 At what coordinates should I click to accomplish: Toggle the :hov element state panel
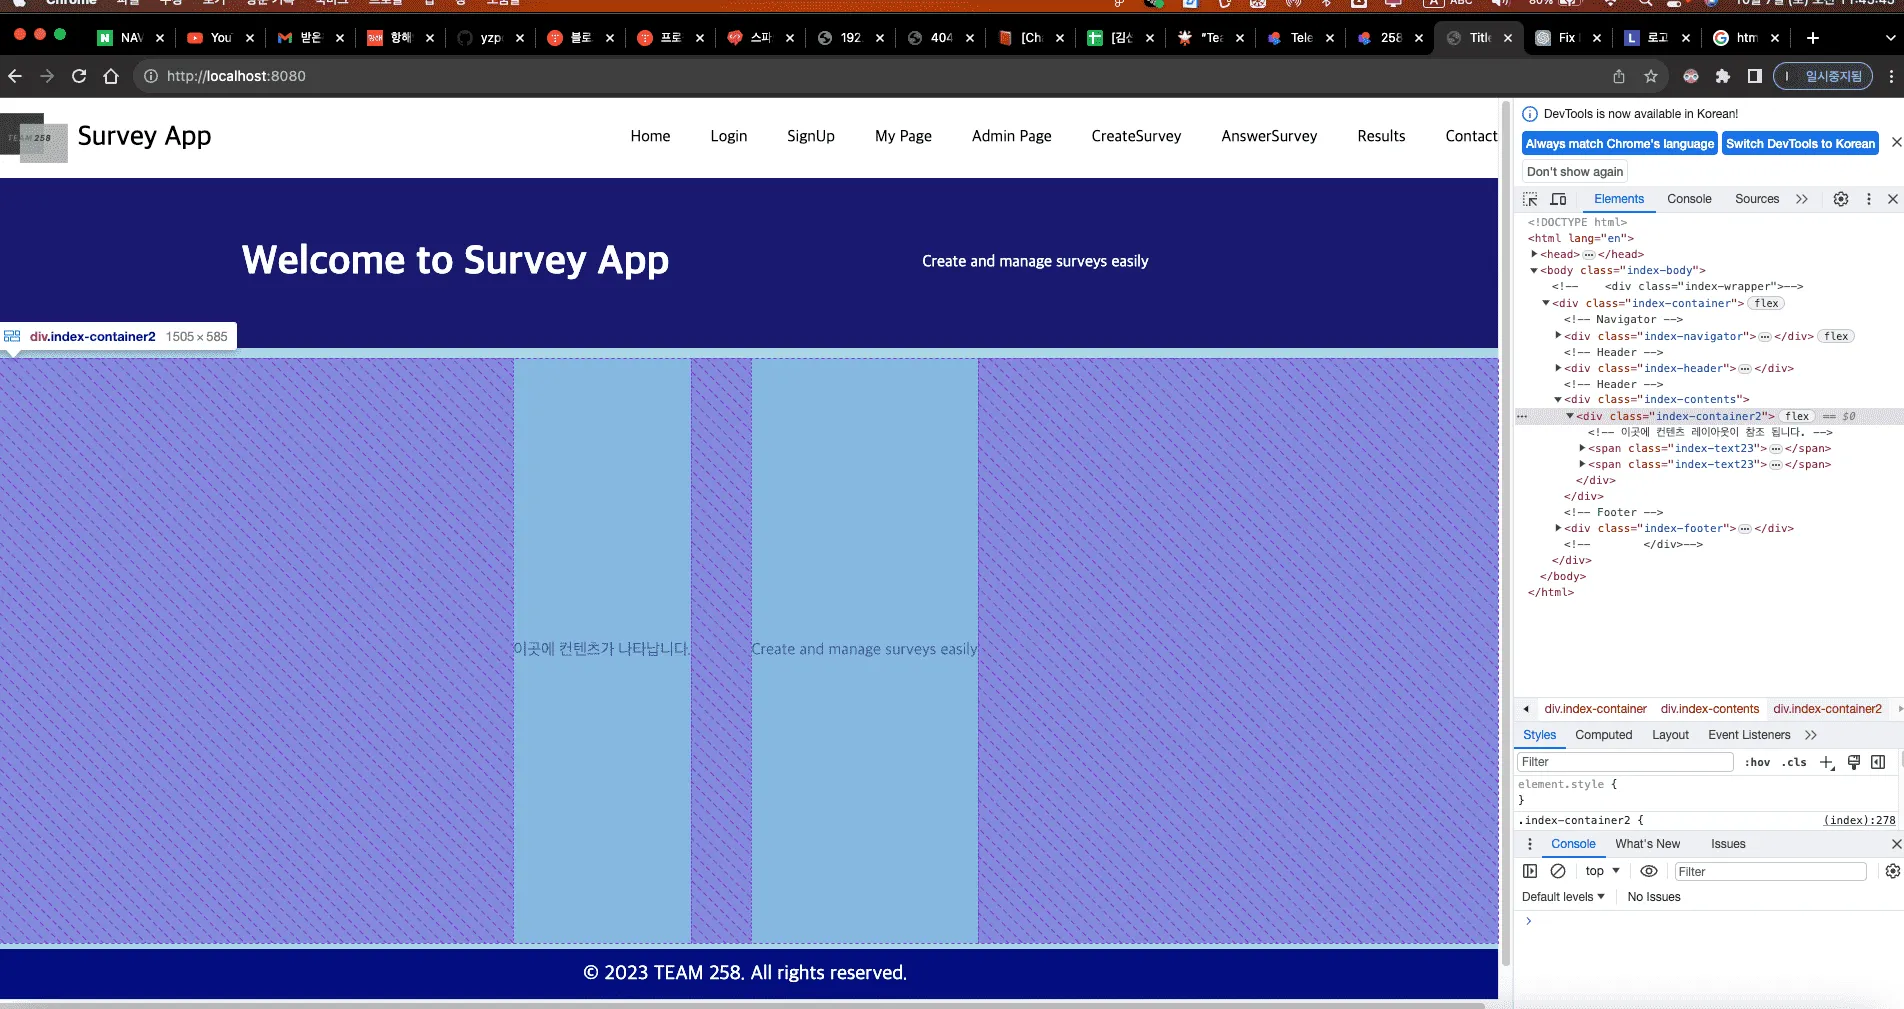[1757, 762]
